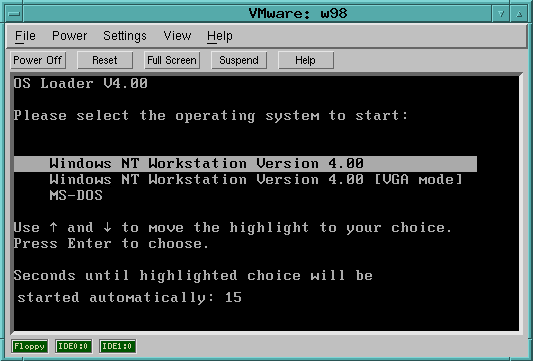This screenshot has height=361, width=533.
Task: Click the 'Press Enter to choose.' line
Action: coord(111,243)
